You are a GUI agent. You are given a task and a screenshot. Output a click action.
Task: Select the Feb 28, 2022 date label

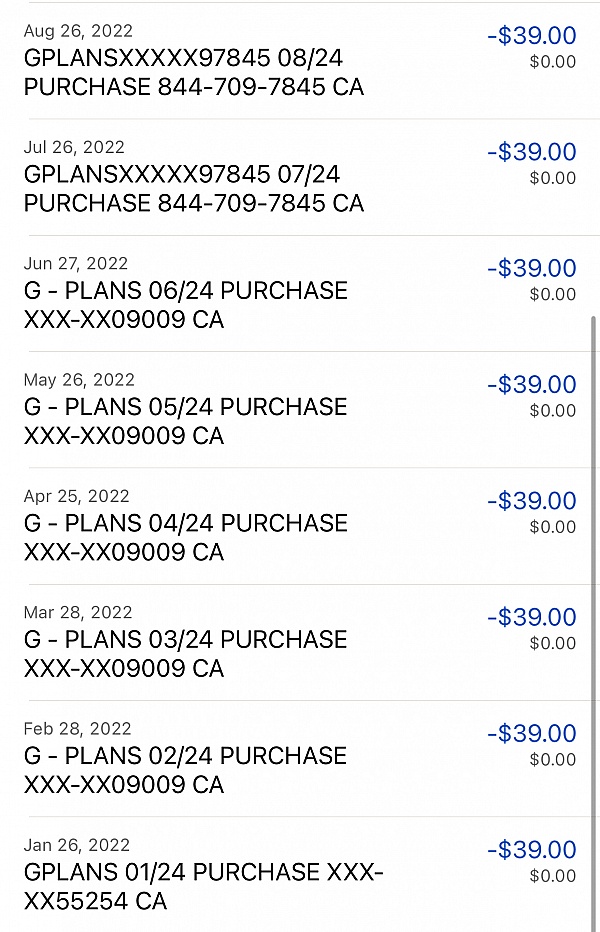pyautogui.click(x=77, y=729)
